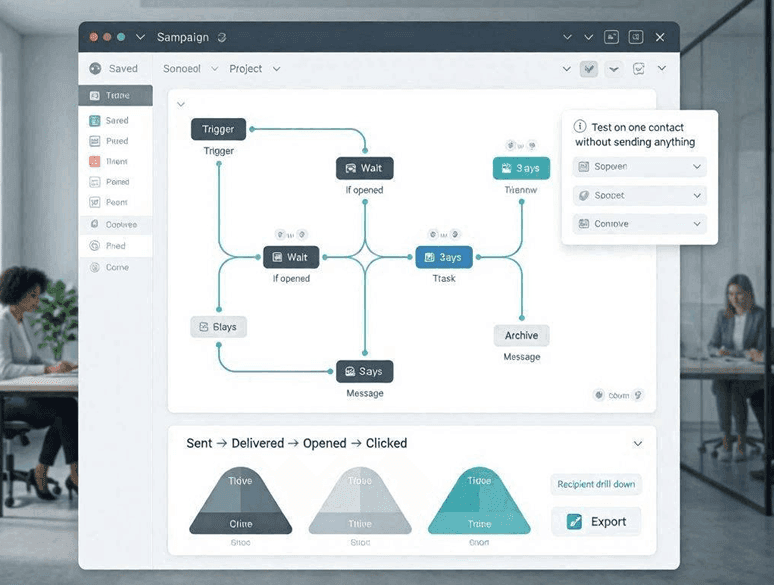Click the Peont sidebar icon
Screen dimensions: 774x585
(95, 202)
